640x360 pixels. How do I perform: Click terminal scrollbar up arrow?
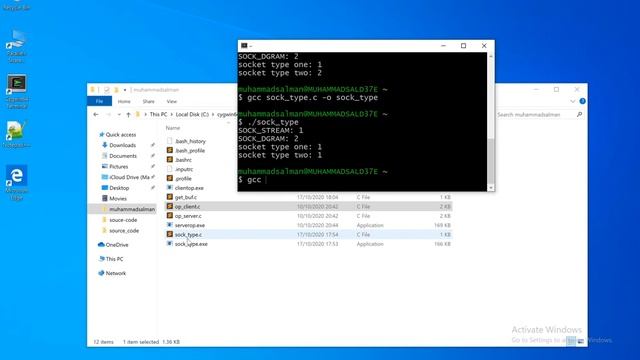[x=491, y=56]
